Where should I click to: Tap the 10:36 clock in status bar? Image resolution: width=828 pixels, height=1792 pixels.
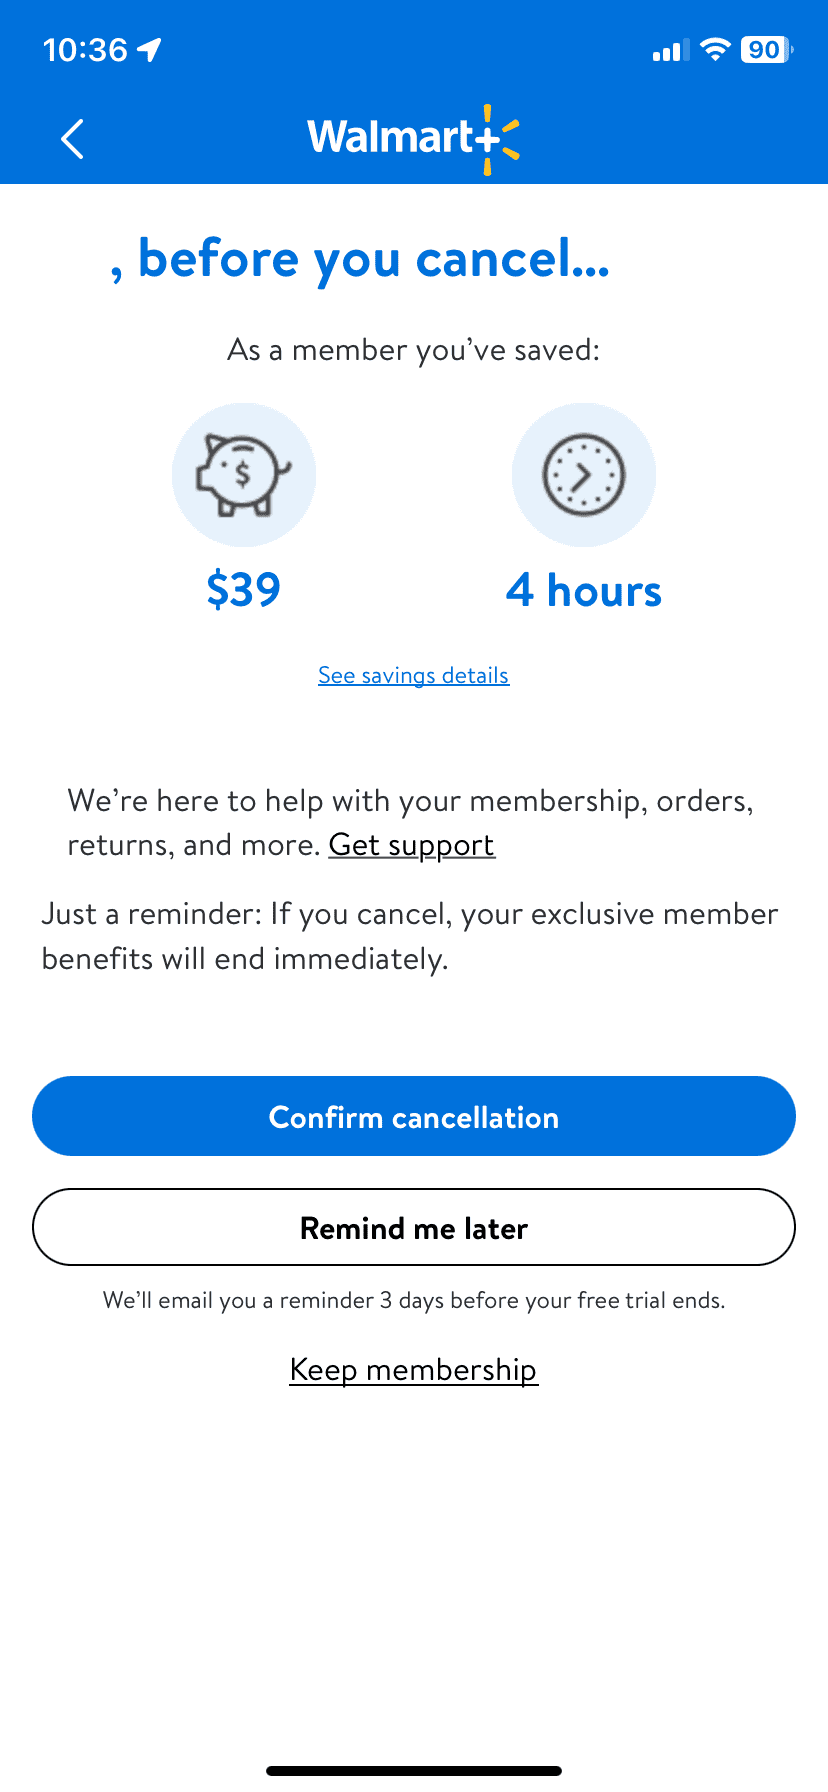[x=85, y=50]
